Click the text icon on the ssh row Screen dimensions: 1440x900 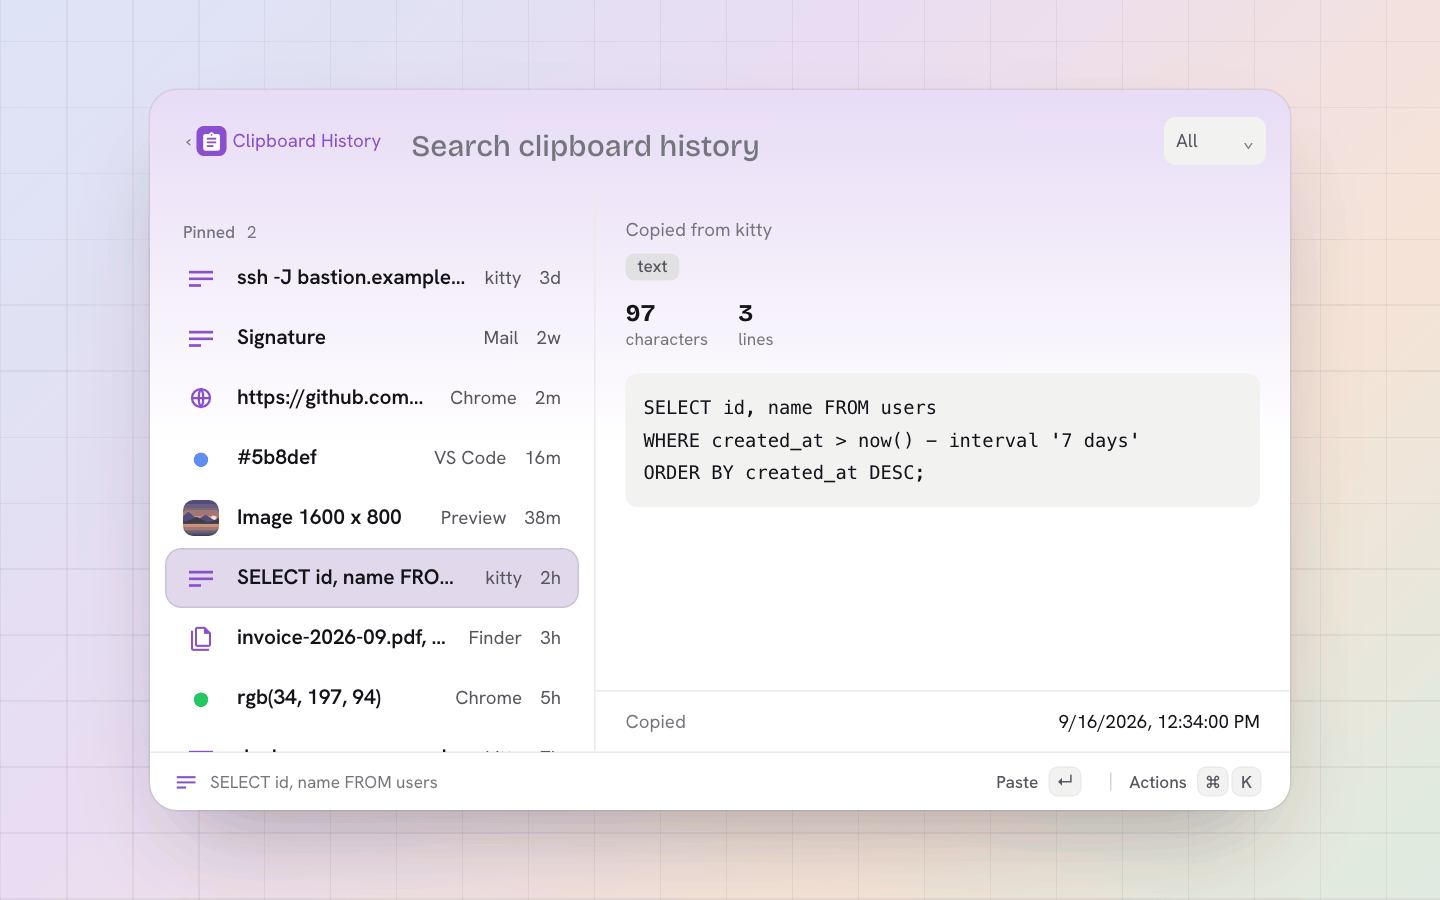coord(201,278)
